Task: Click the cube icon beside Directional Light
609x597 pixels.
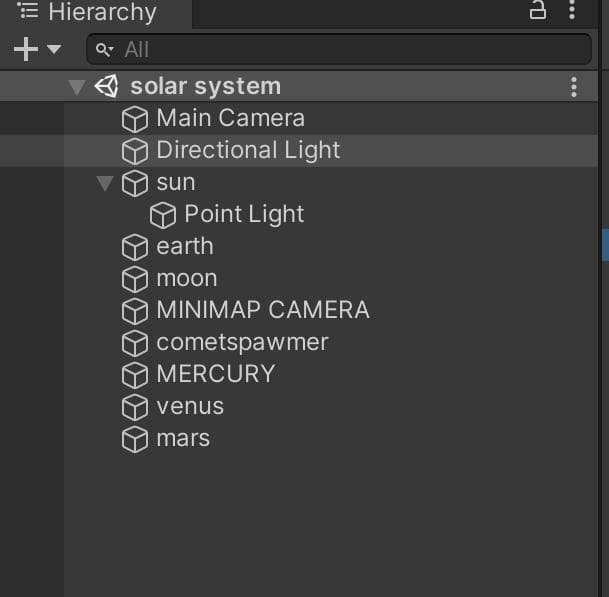Action: [x=135, y=151]
